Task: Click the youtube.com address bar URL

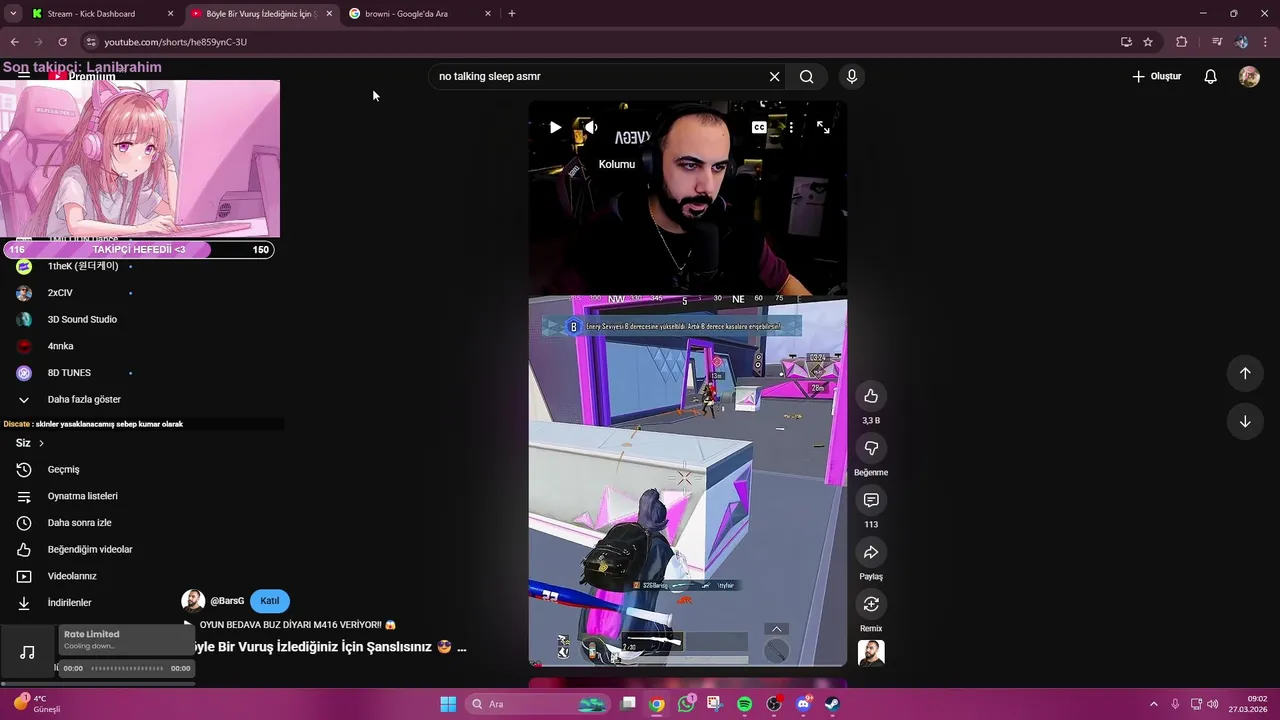Action: click(176, 42)
